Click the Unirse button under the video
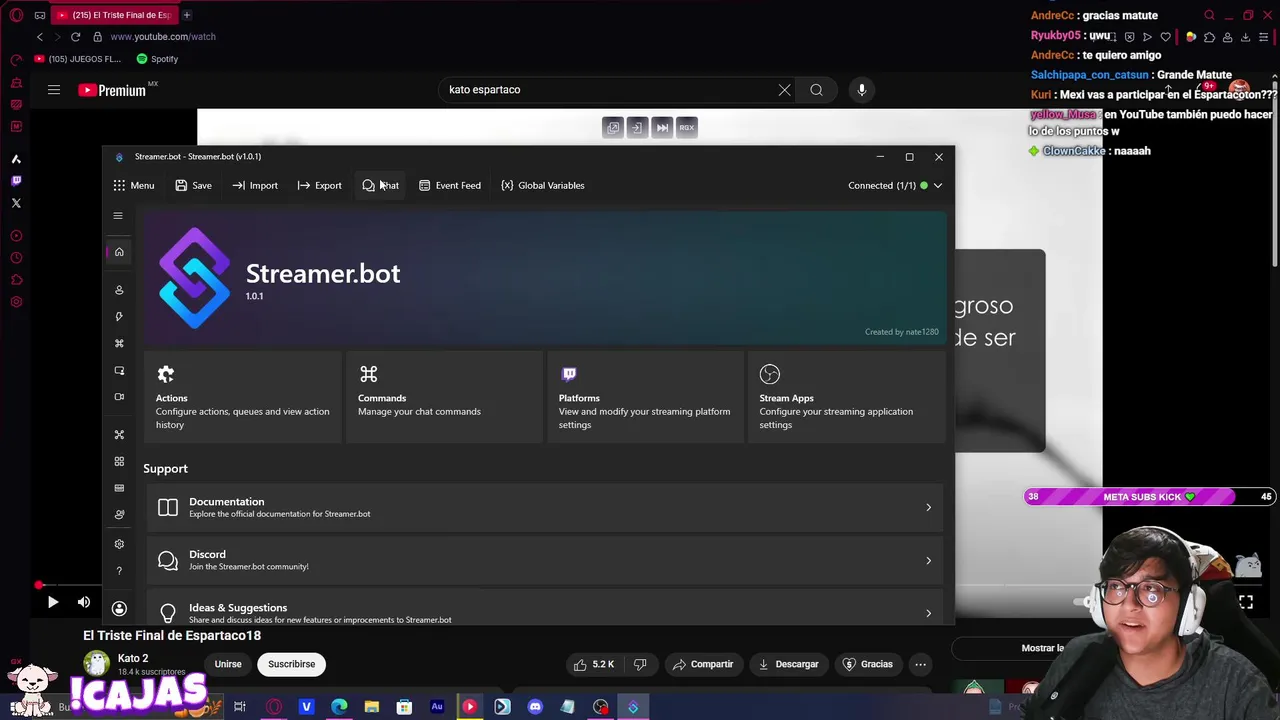 pos(228,664)
